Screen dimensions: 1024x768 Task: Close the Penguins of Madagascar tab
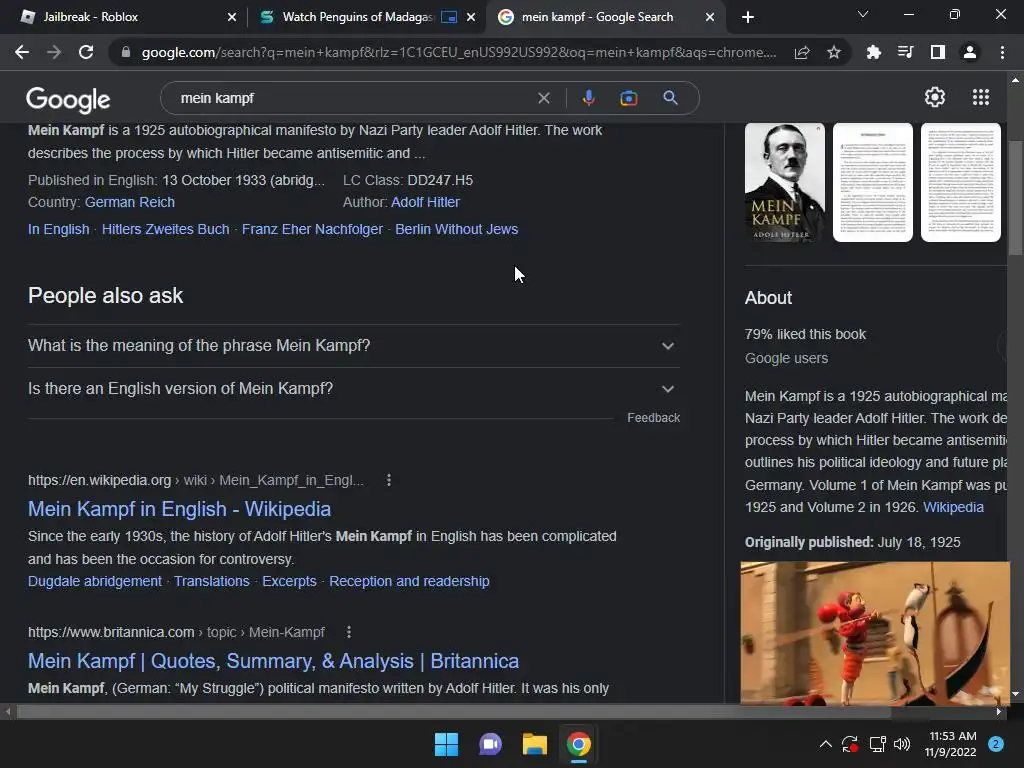pyautogui.click(x=471, y=18)
